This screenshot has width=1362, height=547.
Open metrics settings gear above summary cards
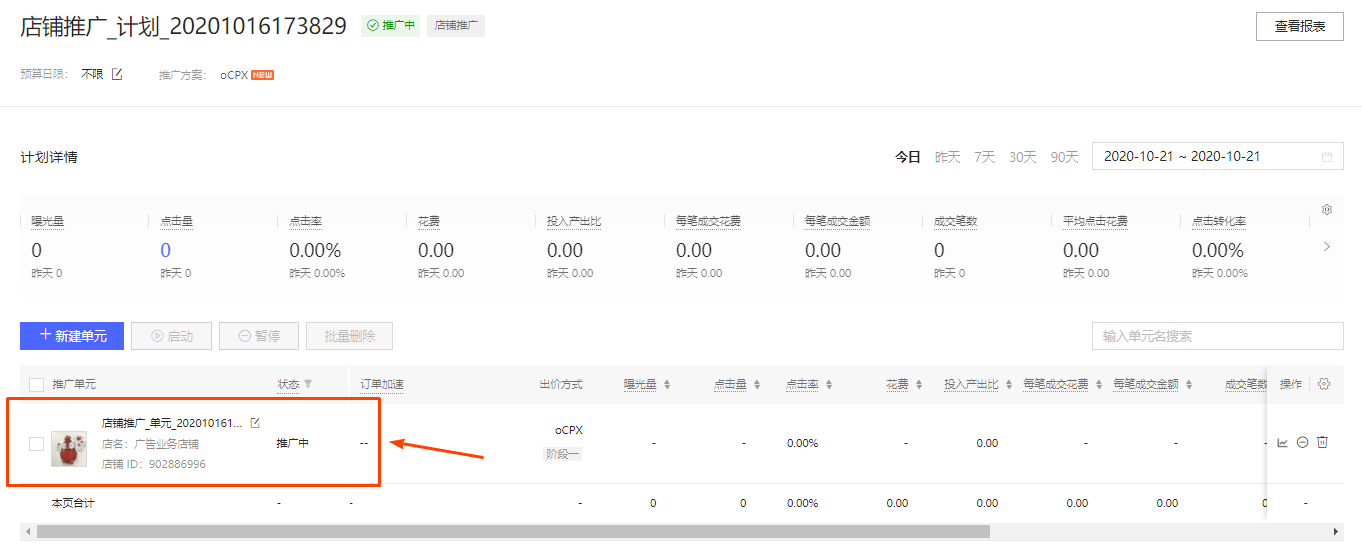tap(1327, 210)
